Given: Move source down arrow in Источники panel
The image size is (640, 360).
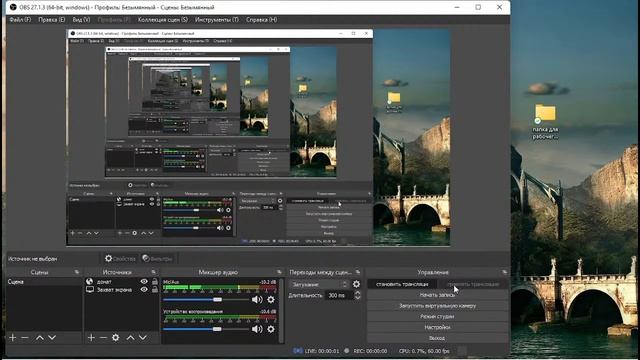Looking at the screenshot, I should click(142, 338).
